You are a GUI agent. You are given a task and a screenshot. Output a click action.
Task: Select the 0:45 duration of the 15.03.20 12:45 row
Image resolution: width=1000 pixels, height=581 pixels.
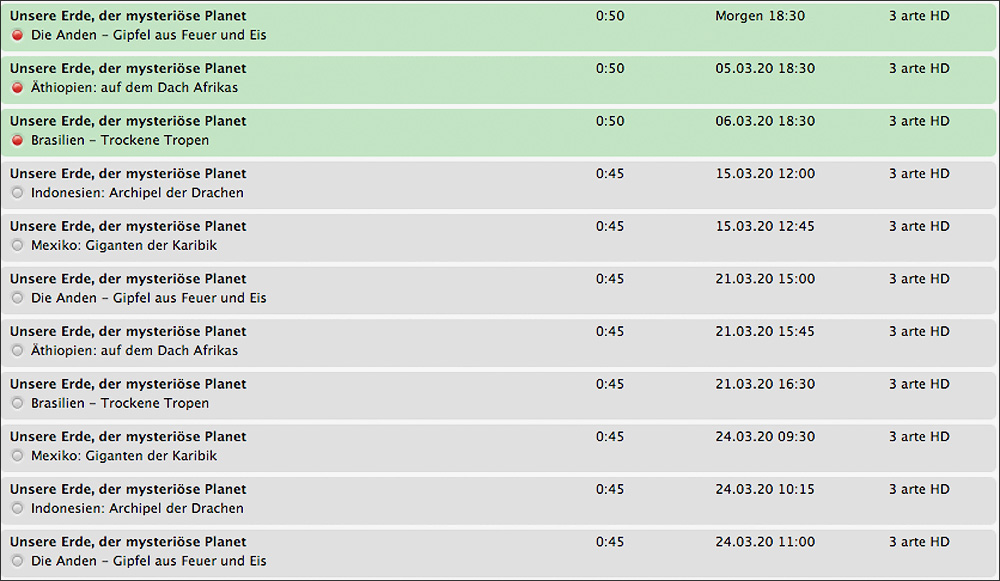tap(610, 226)
